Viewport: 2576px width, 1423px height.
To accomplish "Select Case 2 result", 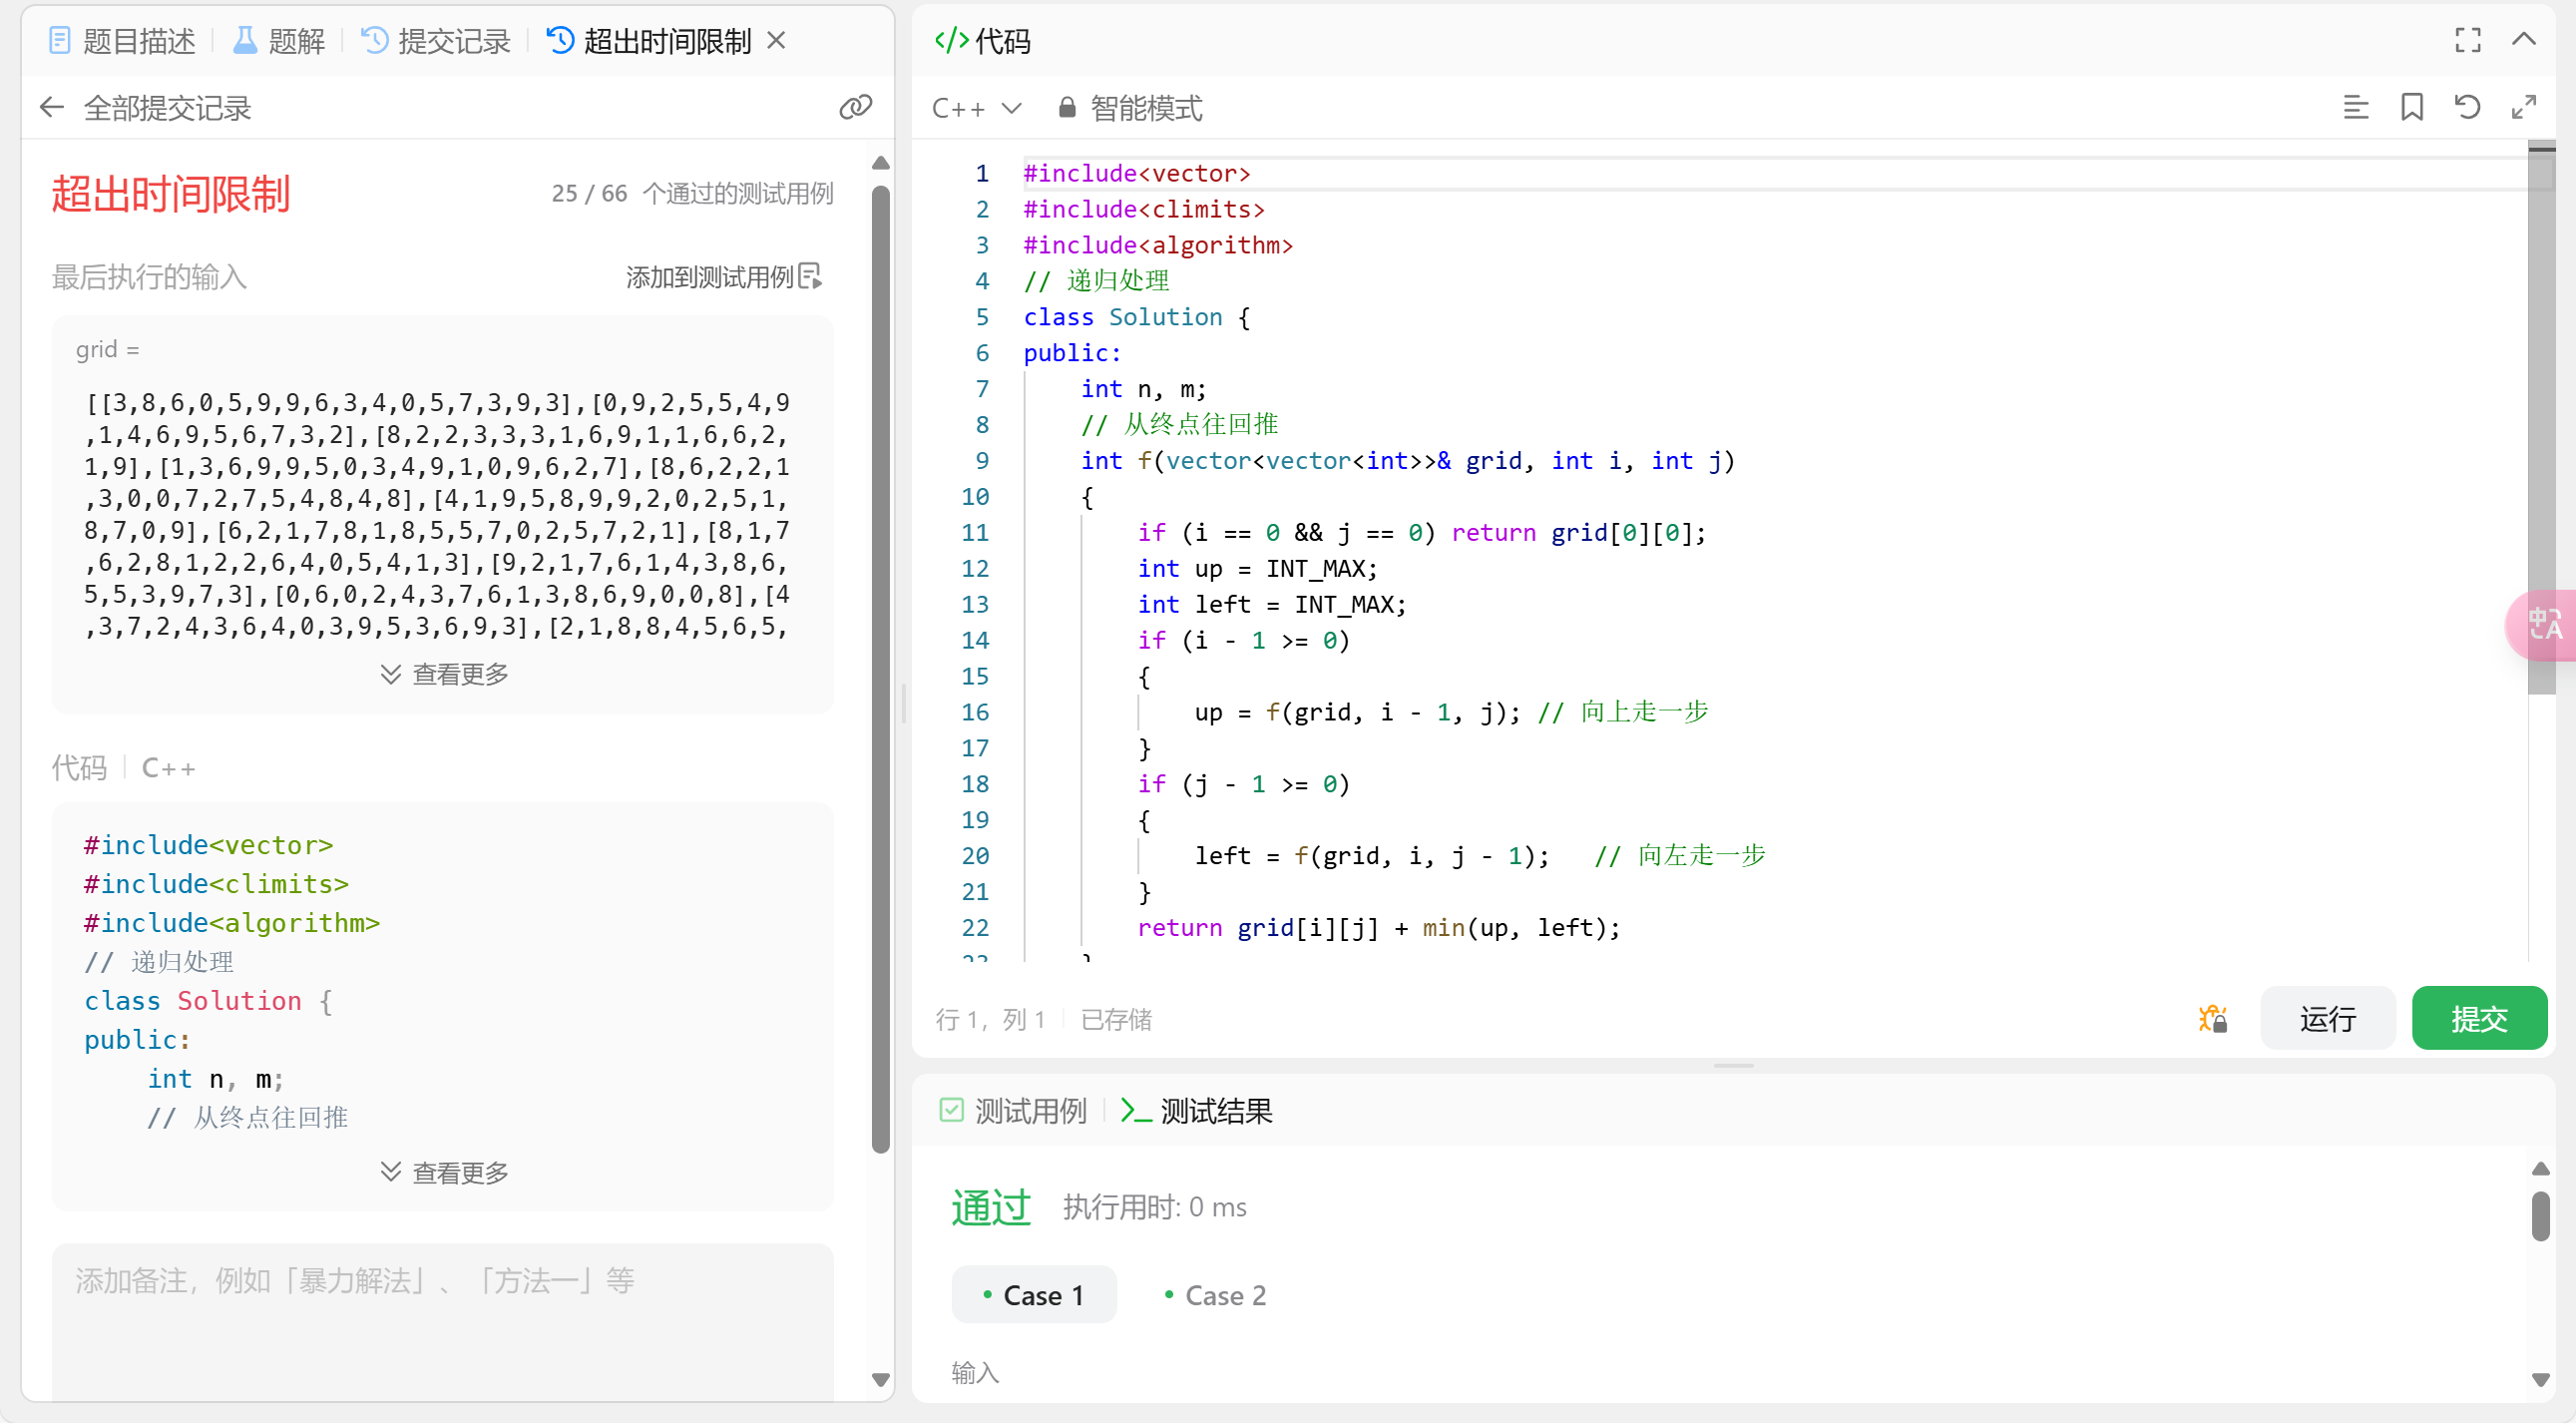I will (1215, 1295).
